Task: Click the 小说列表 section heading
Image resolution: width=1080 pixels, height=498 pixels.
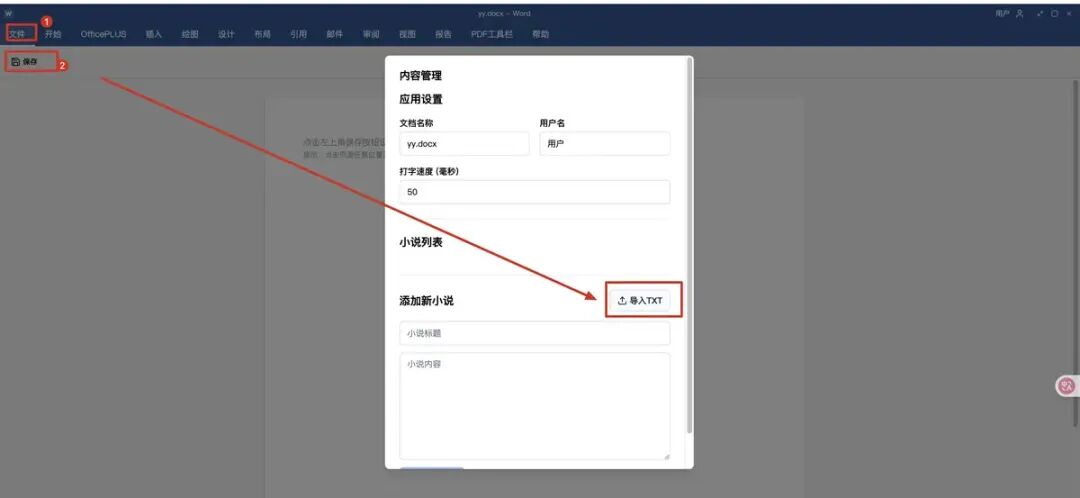Action: [x=421, y=242]
